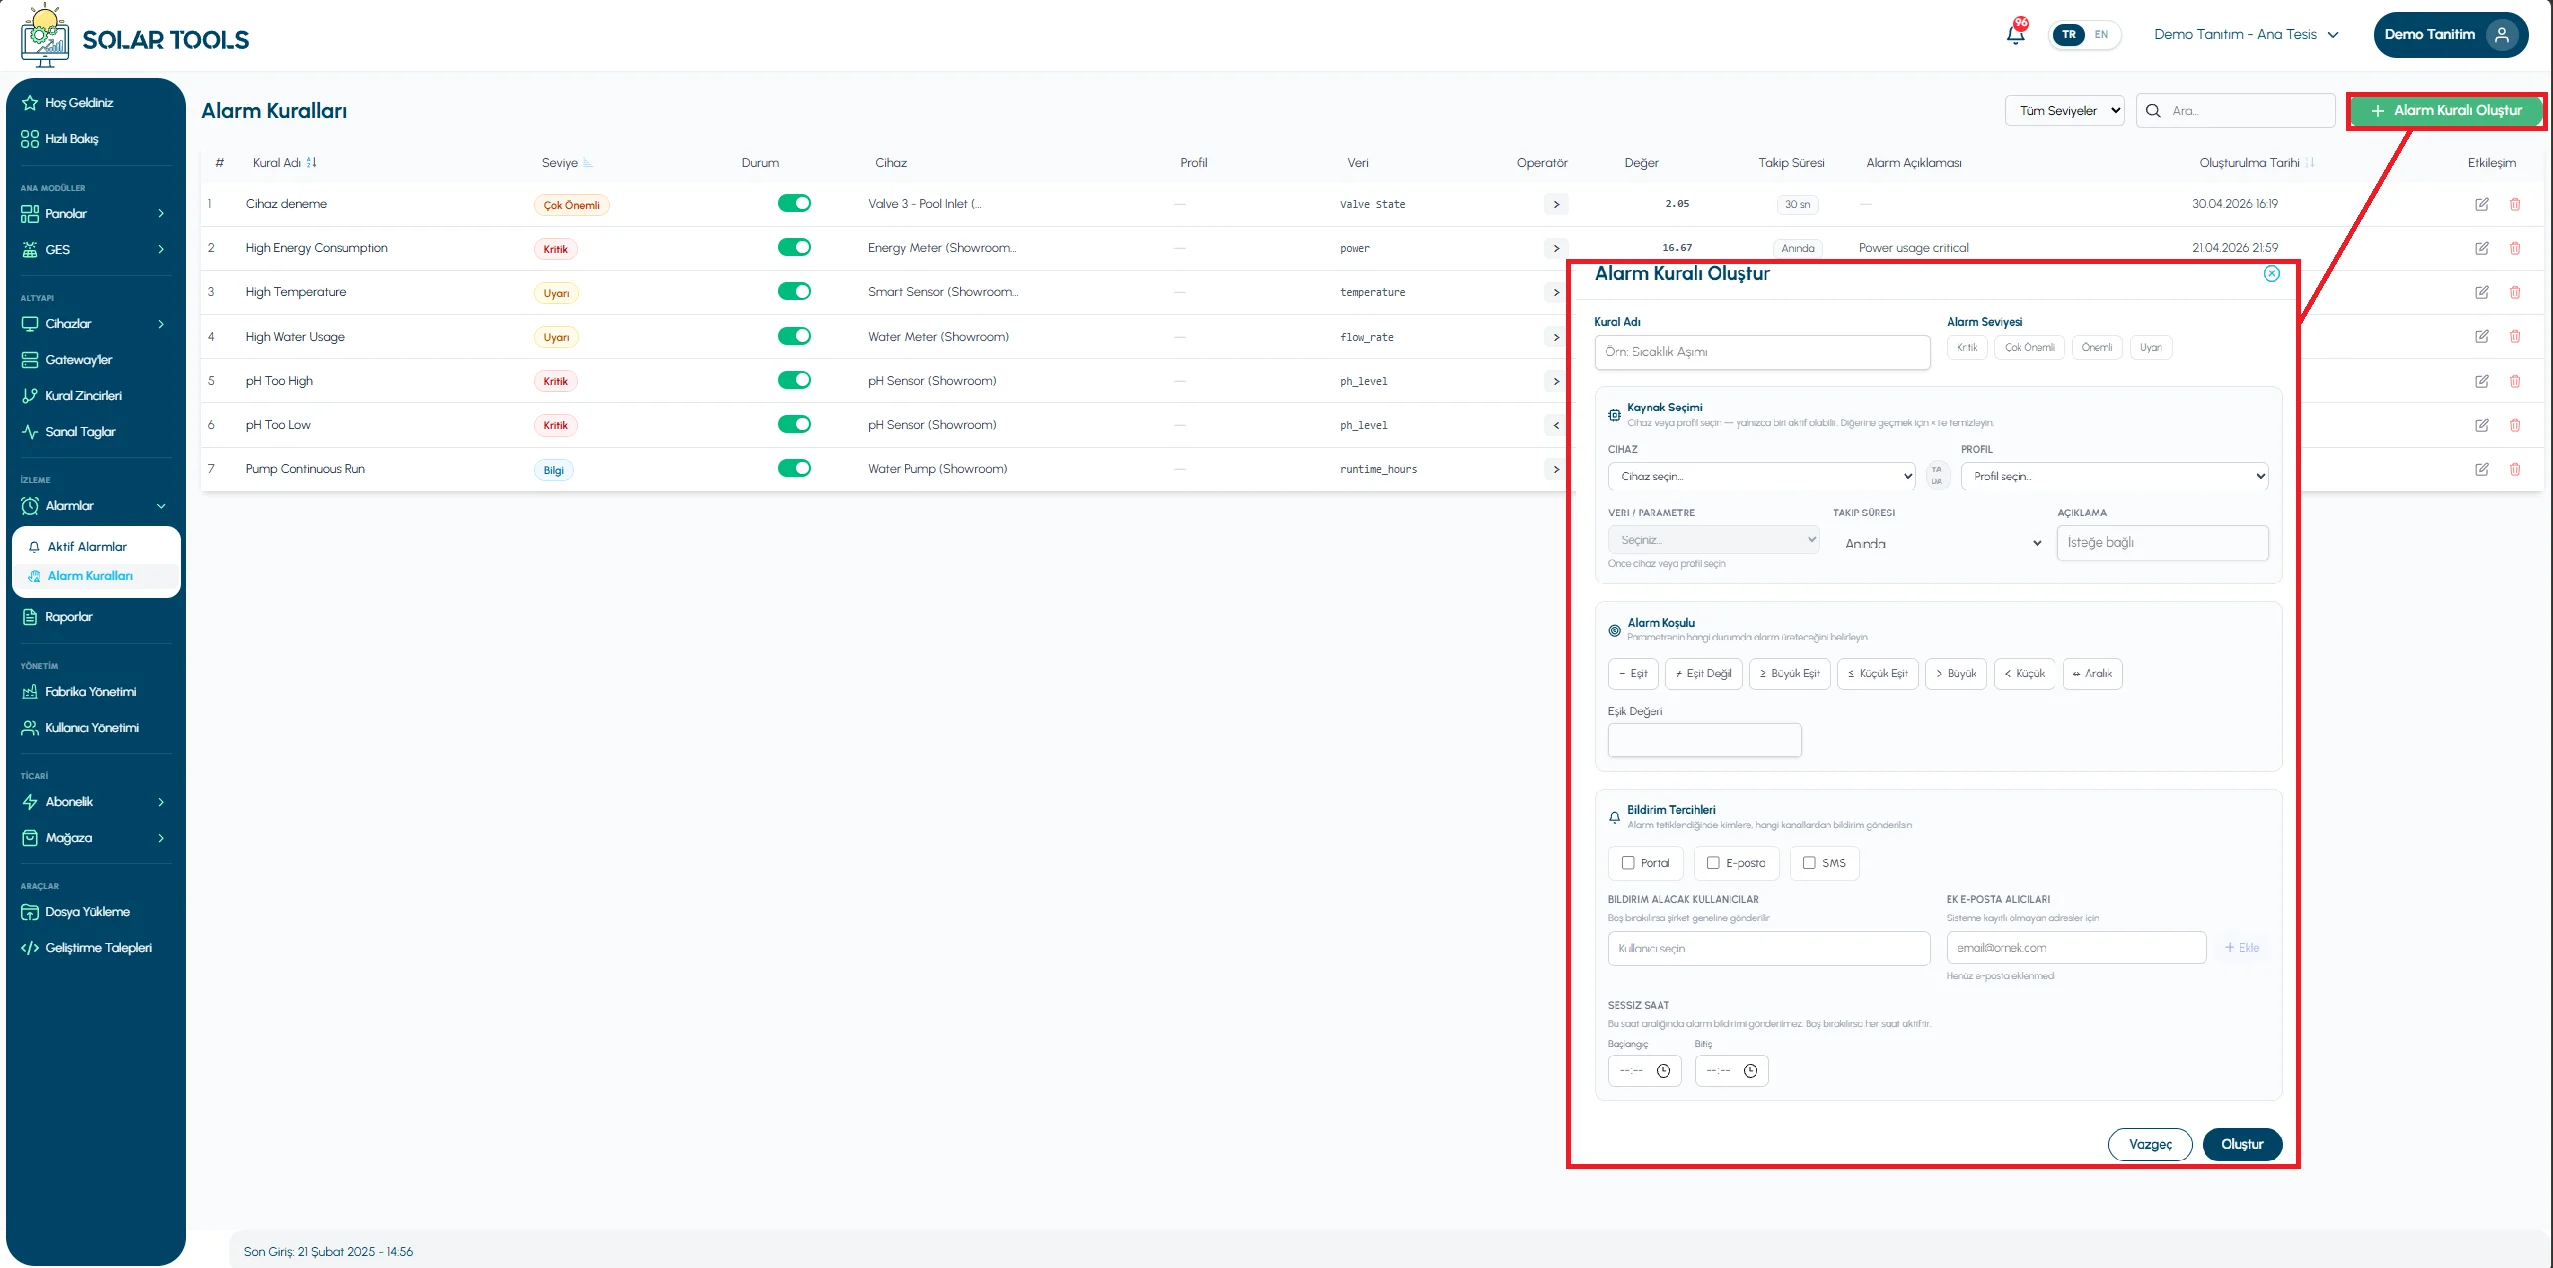Disable the High Energy Consumption rule
This screenshot has height=1268, width=2553.
point(794,247)
